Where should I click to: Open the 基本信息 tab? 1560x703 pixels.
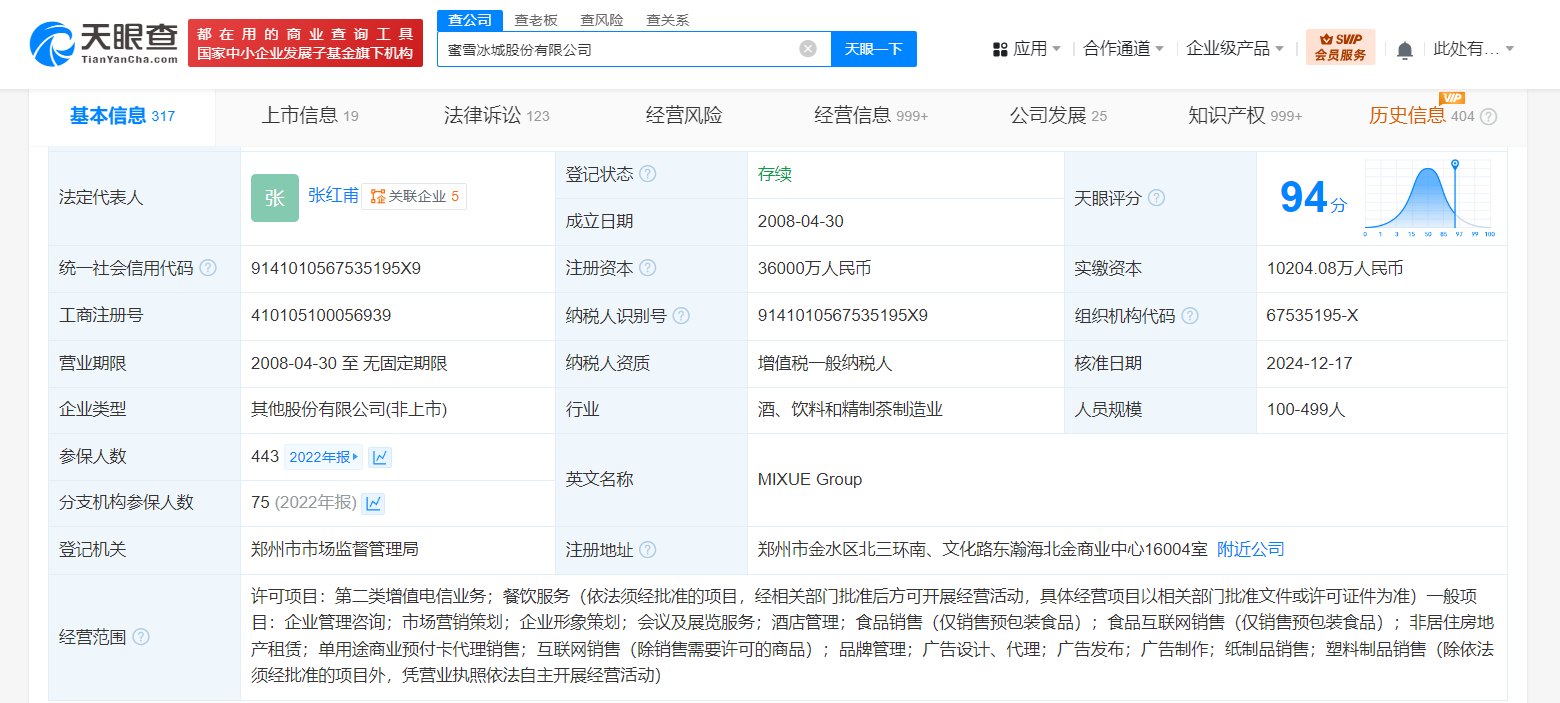(122, 116)
